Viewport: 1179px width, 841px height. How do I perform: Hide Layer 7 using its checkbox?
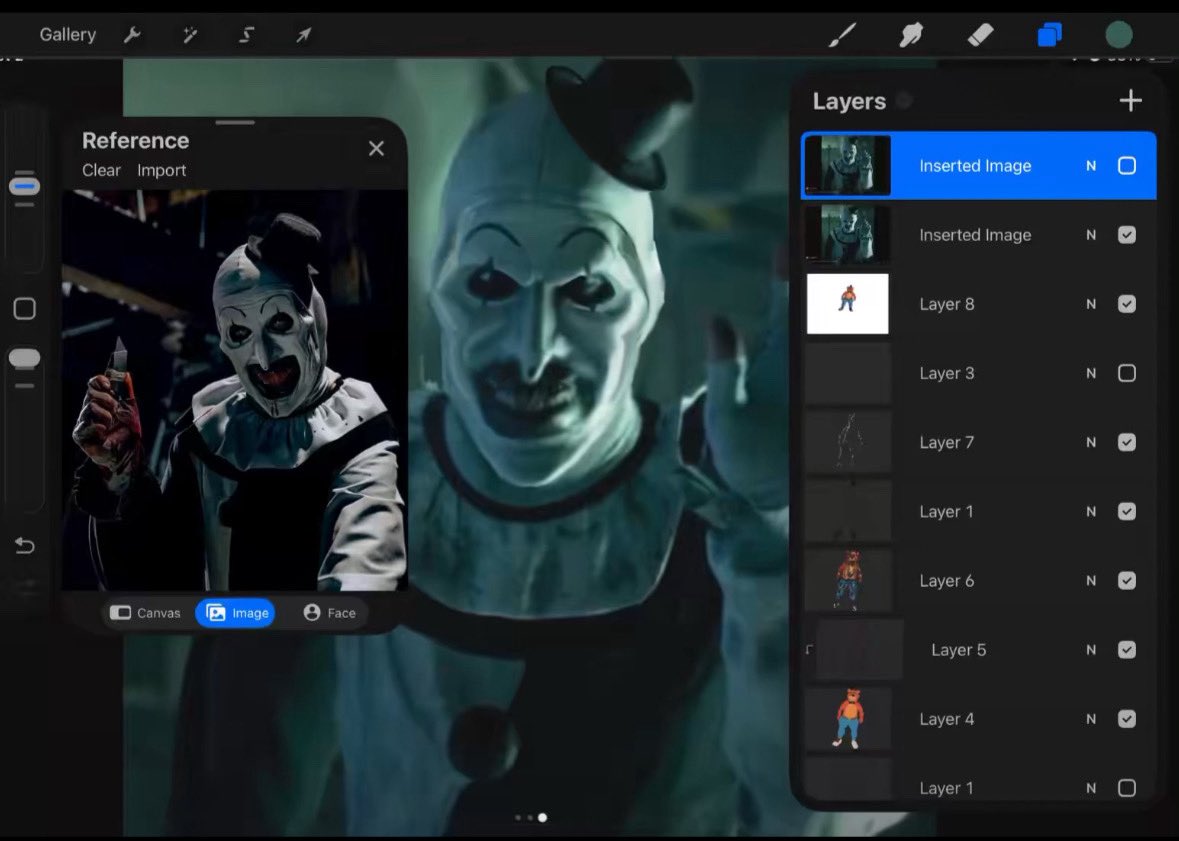1126,442
